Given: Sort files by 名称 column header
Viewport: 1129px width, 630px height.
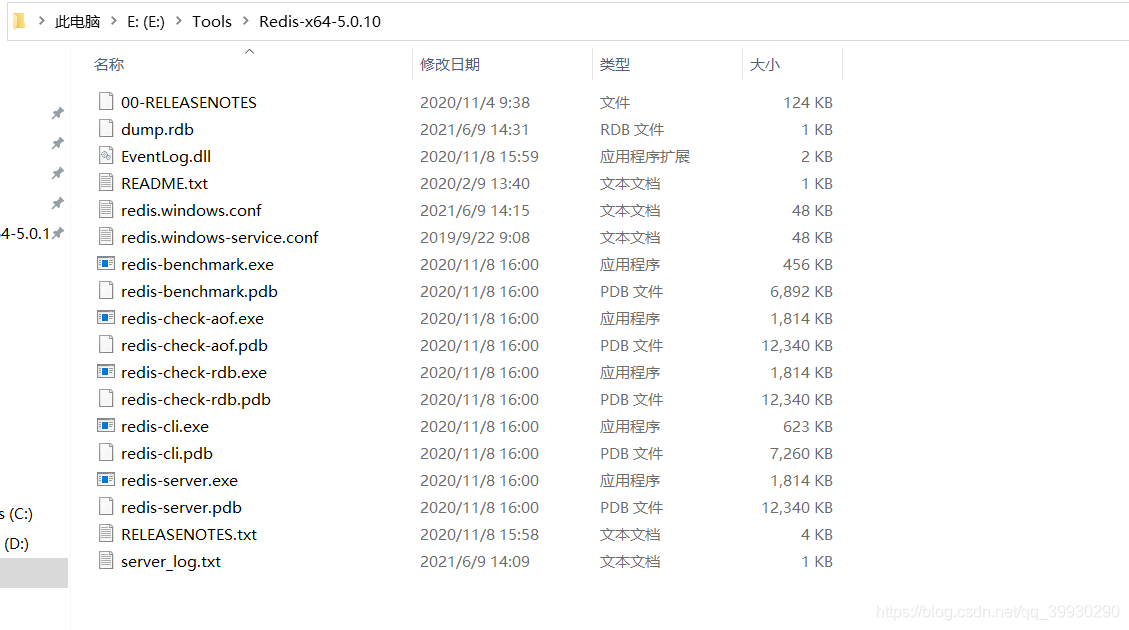Looking at the screenshot, I should point(109,64).
